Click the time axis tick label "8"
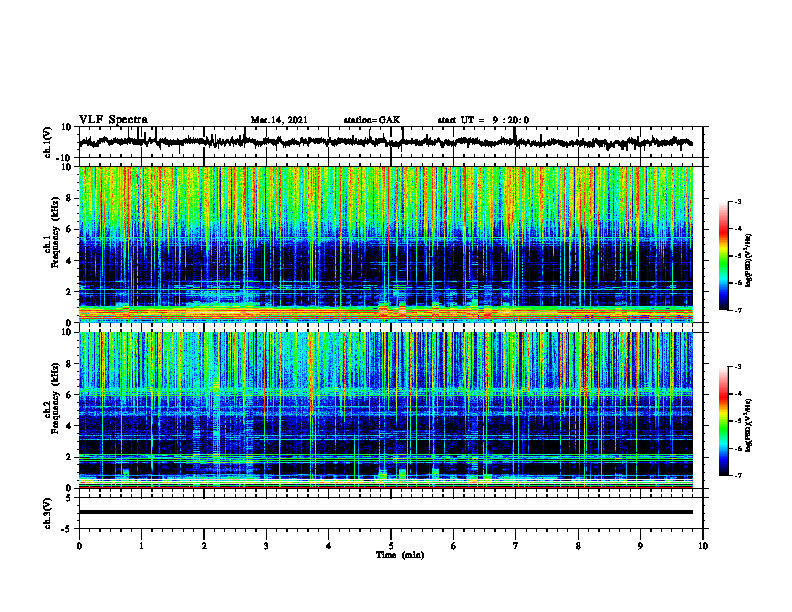The image size is (792, 612). click(x=578, y=546)
